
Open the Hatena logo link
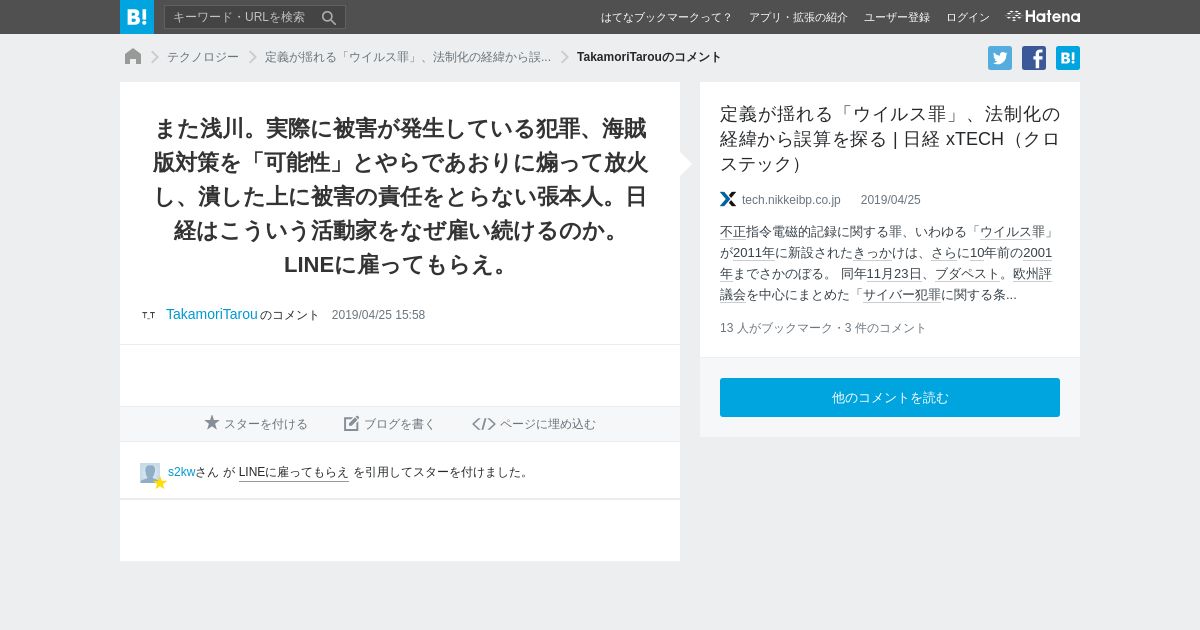(1043, 16)
